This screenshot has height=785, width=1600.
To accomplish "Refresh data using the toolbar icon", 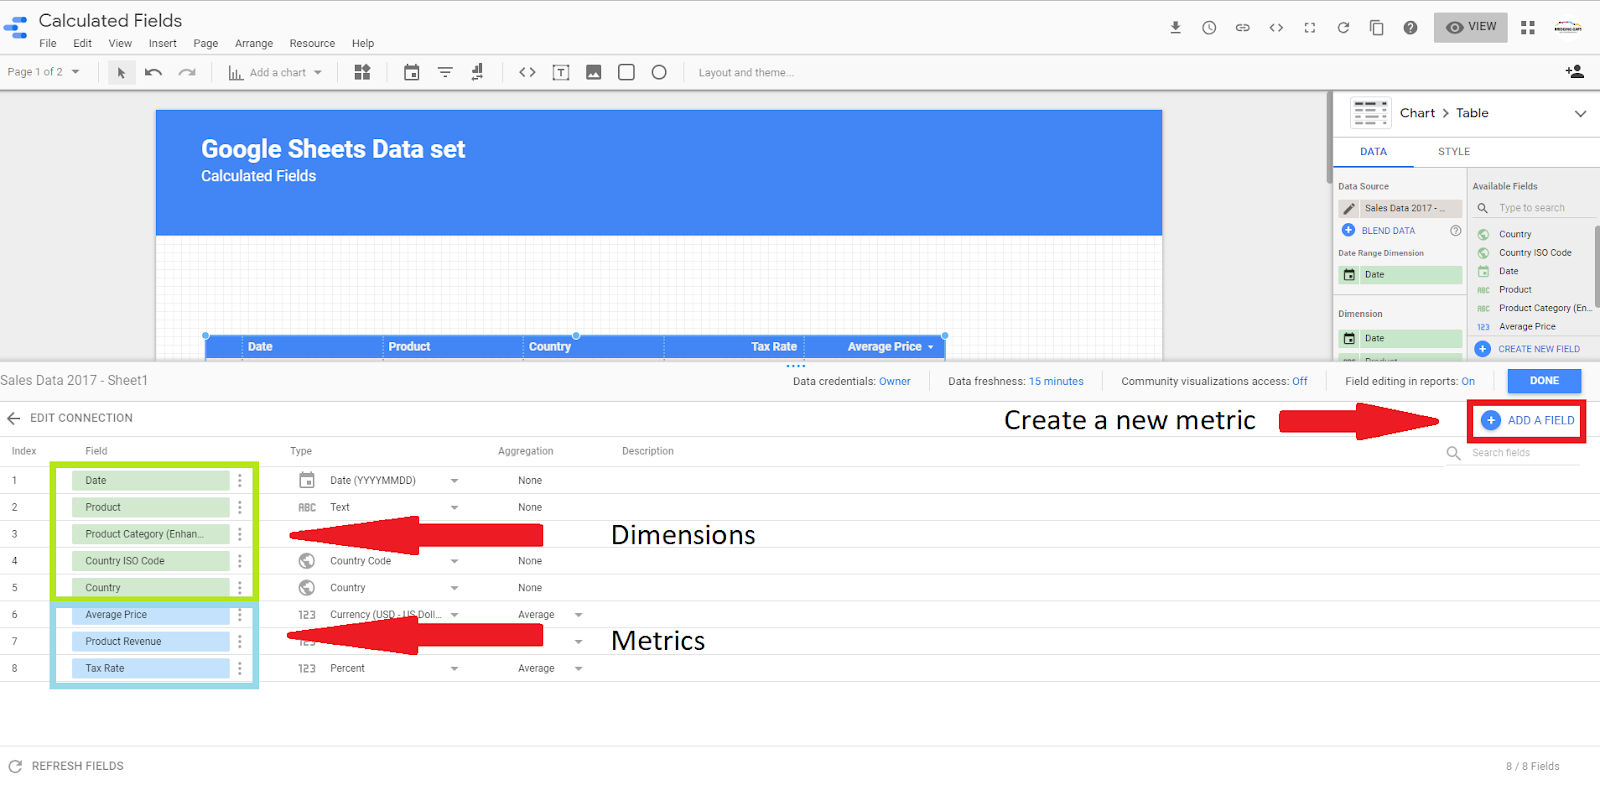I will (x=1343, y=28).
